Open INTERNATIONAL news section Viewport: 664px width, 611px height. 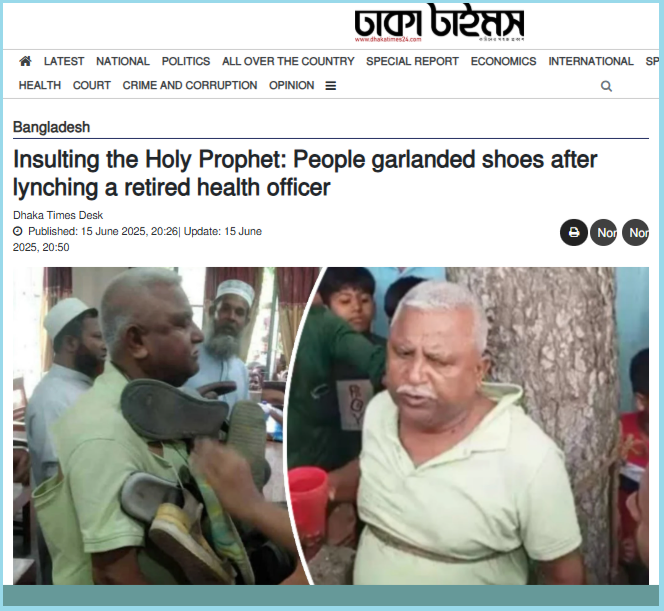click(591, 61)
